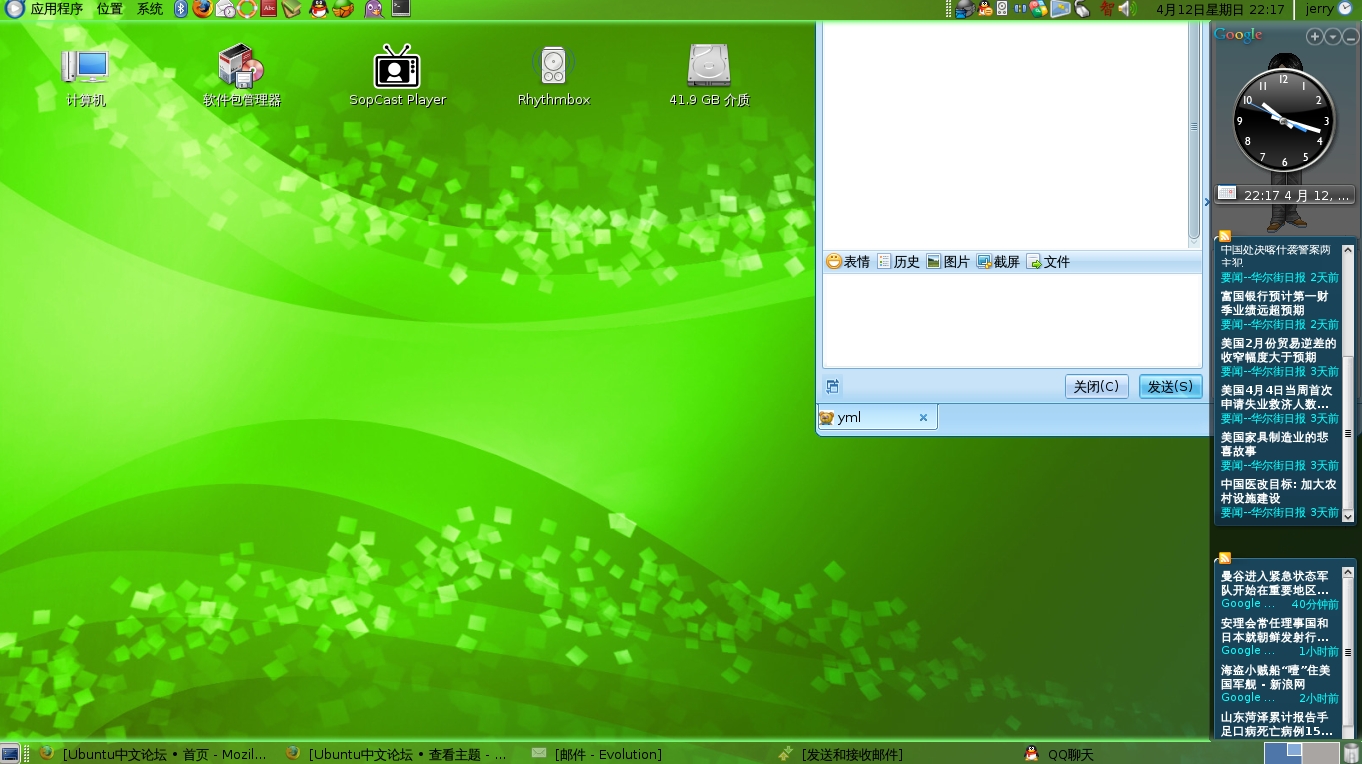1362x764 pixels.
Task: Launch QQ penguin from top panel
Action: [x=319, y=9]
